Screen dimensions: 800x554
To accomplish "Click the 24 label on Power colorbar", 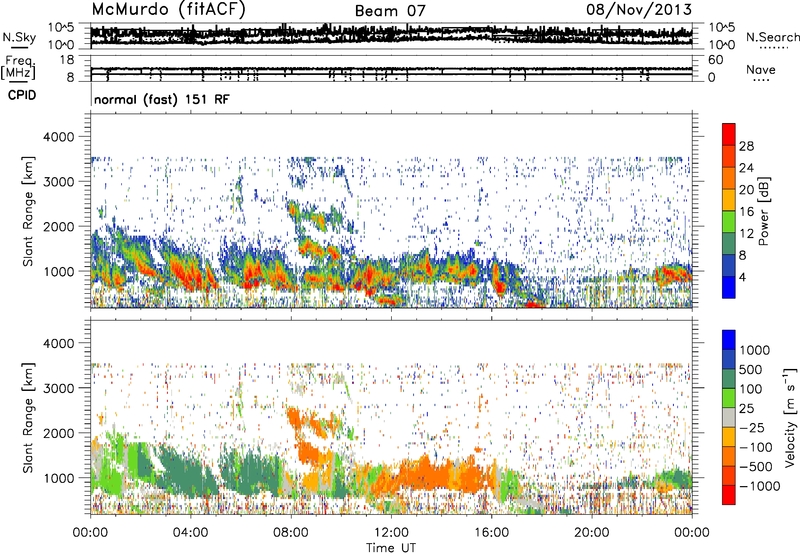I will click(746, 168).
